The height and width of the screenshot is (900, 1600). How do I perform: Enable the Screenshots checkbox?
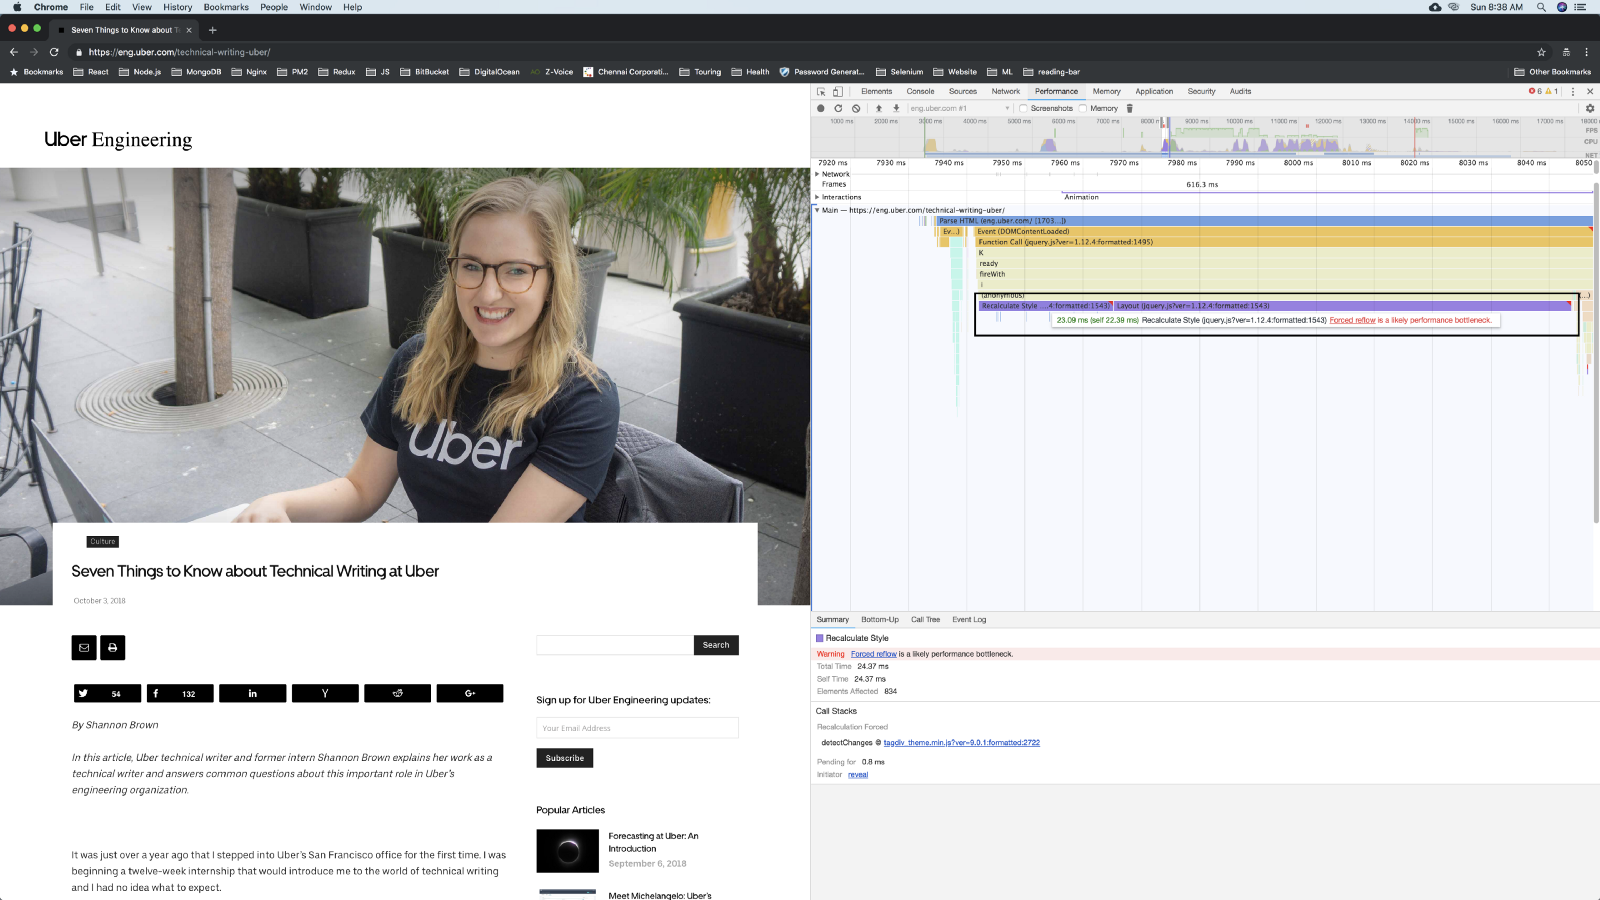click(x=1023, y=108)
